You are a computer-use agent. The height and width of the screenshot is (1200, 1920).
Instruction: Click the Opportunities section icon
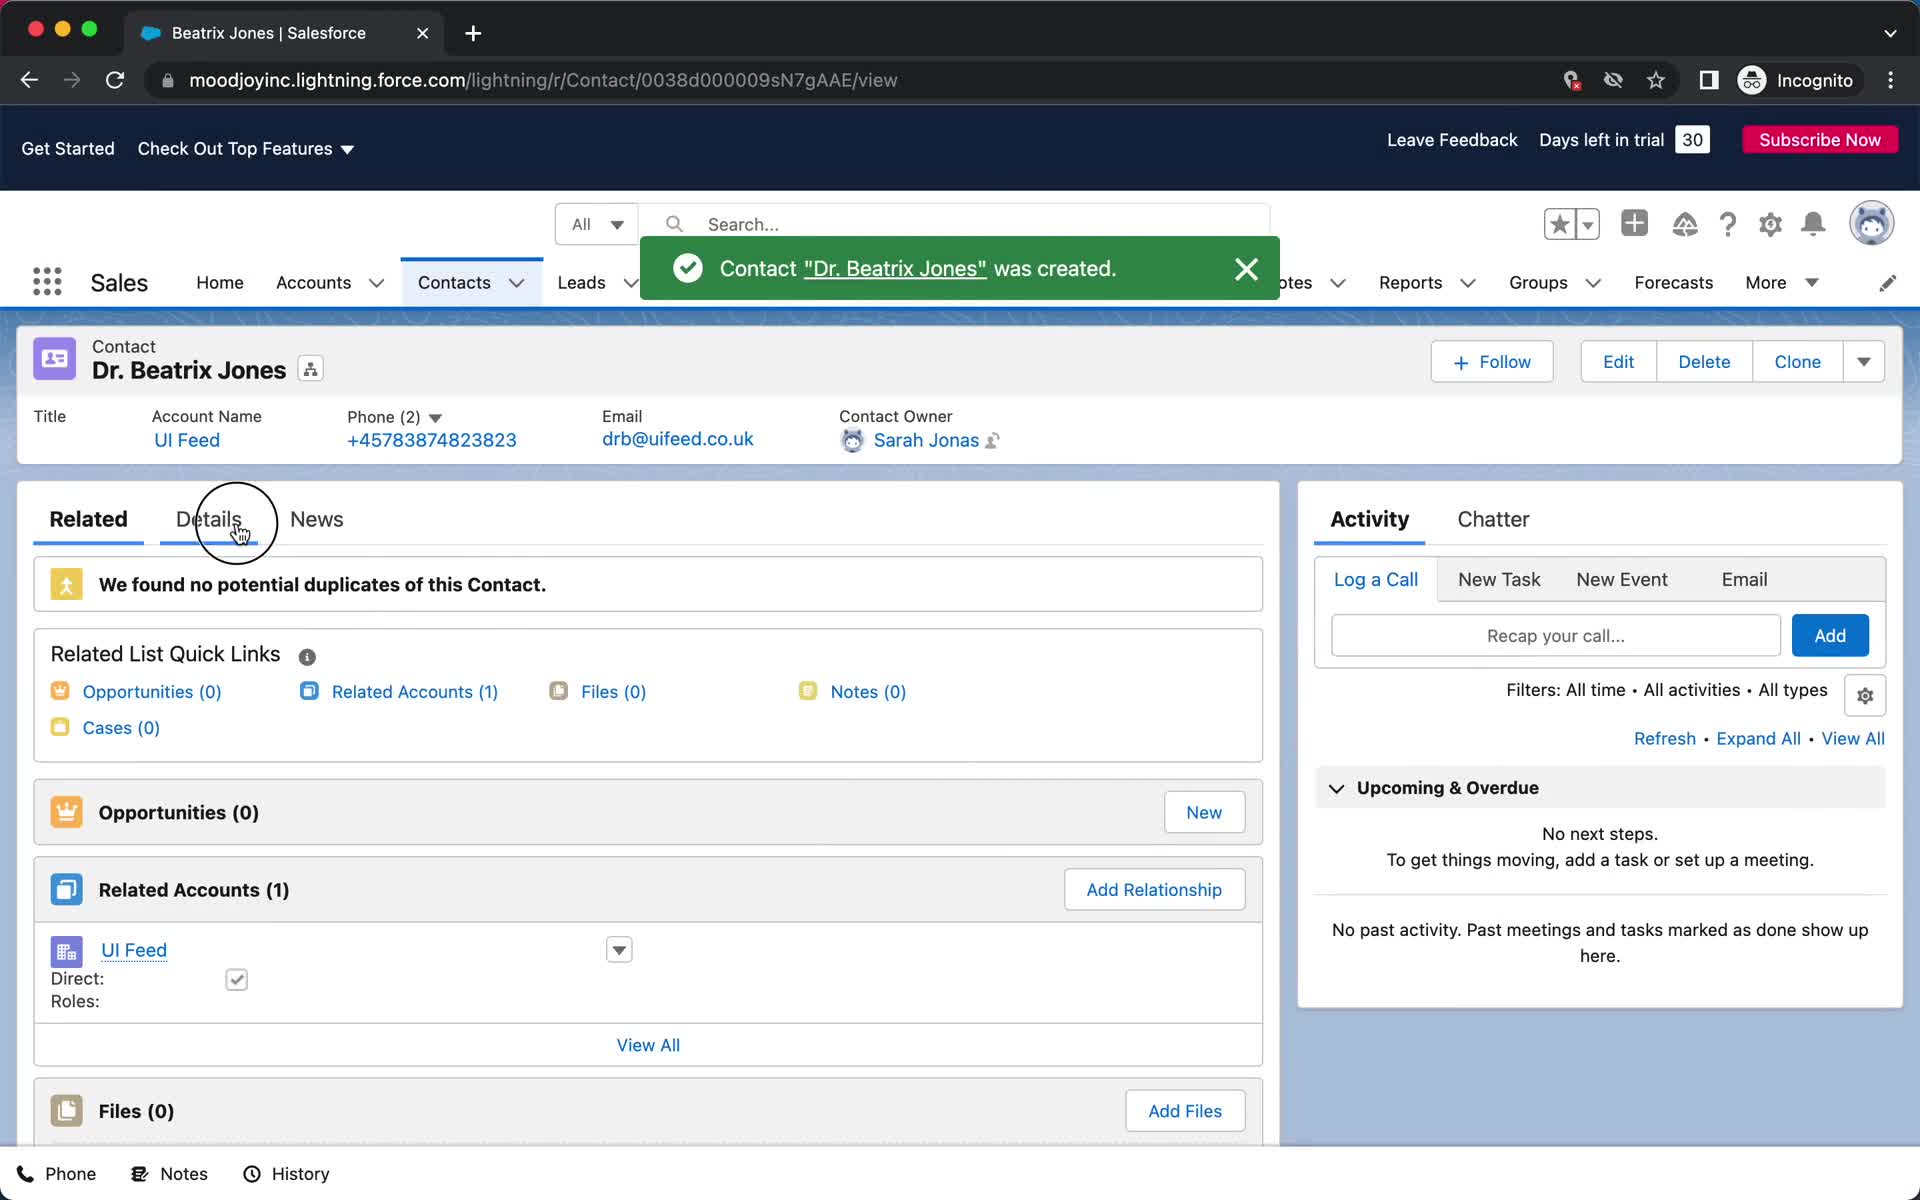[x=67, y=812]
